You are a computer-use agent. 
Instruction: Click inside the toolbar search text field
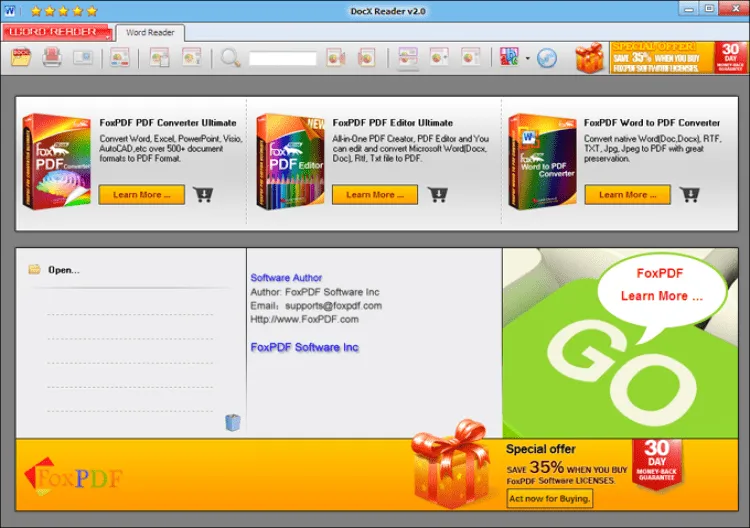point(283,58)
